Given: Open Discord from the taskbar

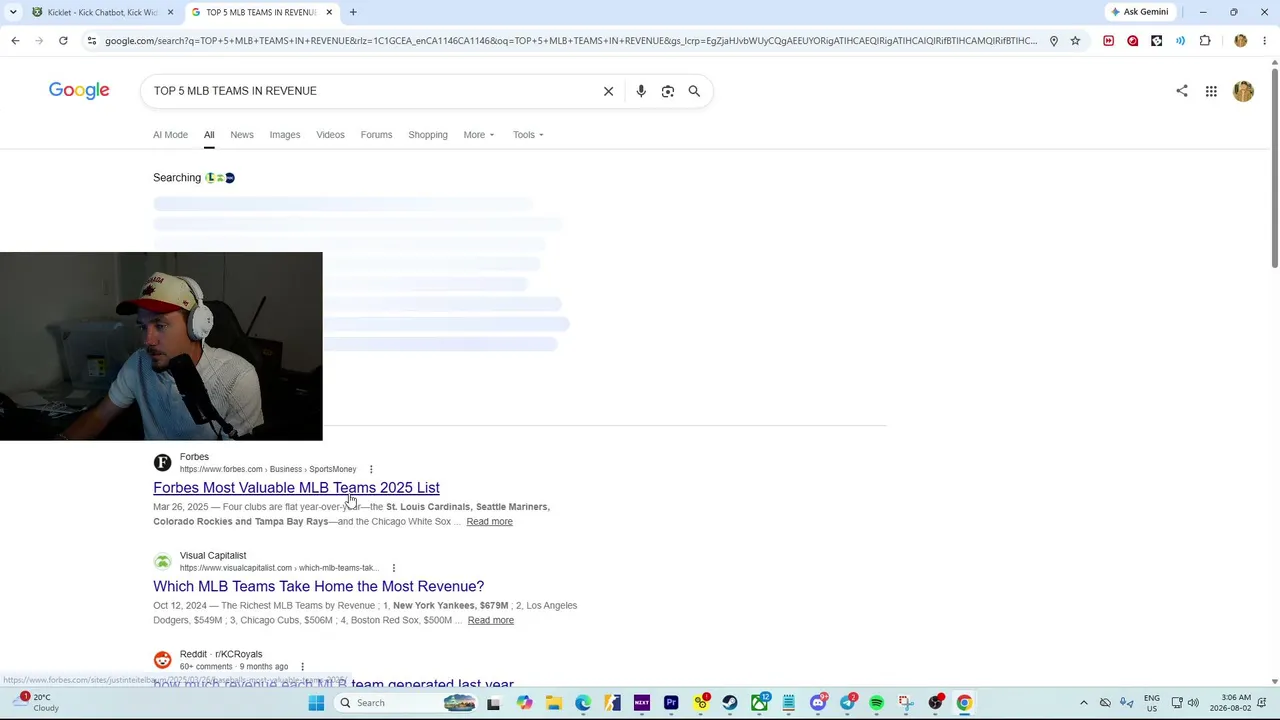Looking at the screenshot, I should (x=818, y=703).
